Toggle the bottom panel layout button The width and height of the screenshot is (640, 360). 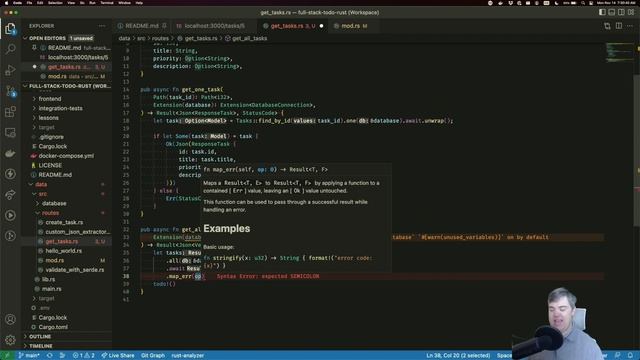pos(612,12)
